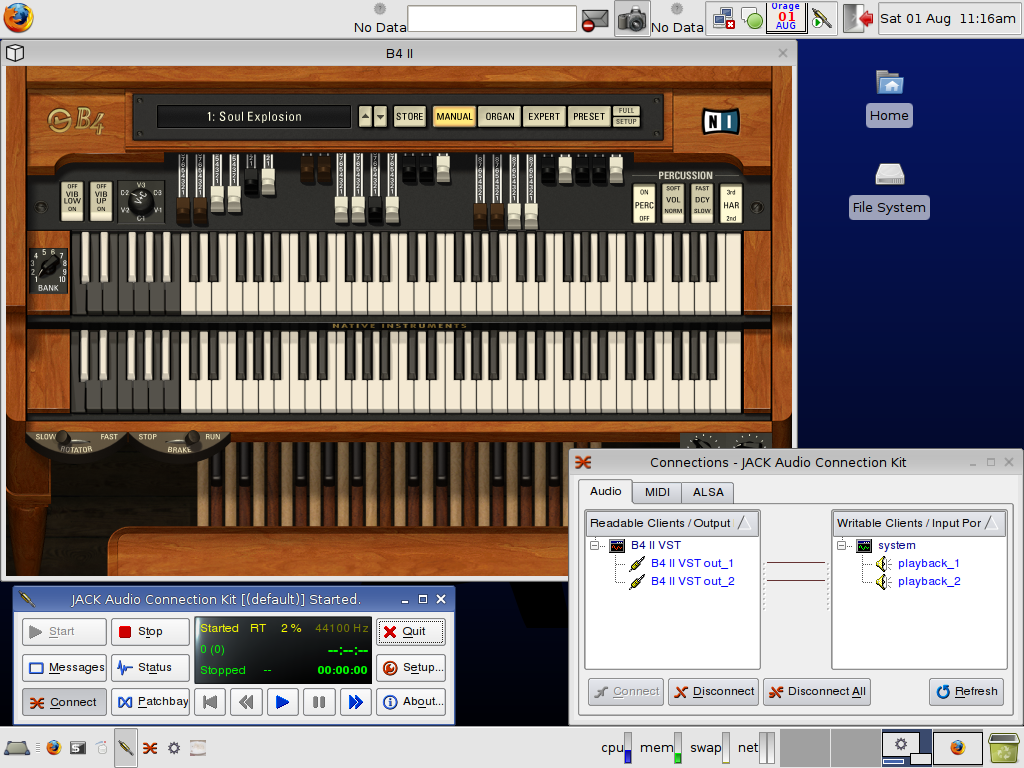Image resolution: width=1024 pixels, height=768 pixels.
Task: Click the Connect button in JACK control window
Action: coord(64,702)
